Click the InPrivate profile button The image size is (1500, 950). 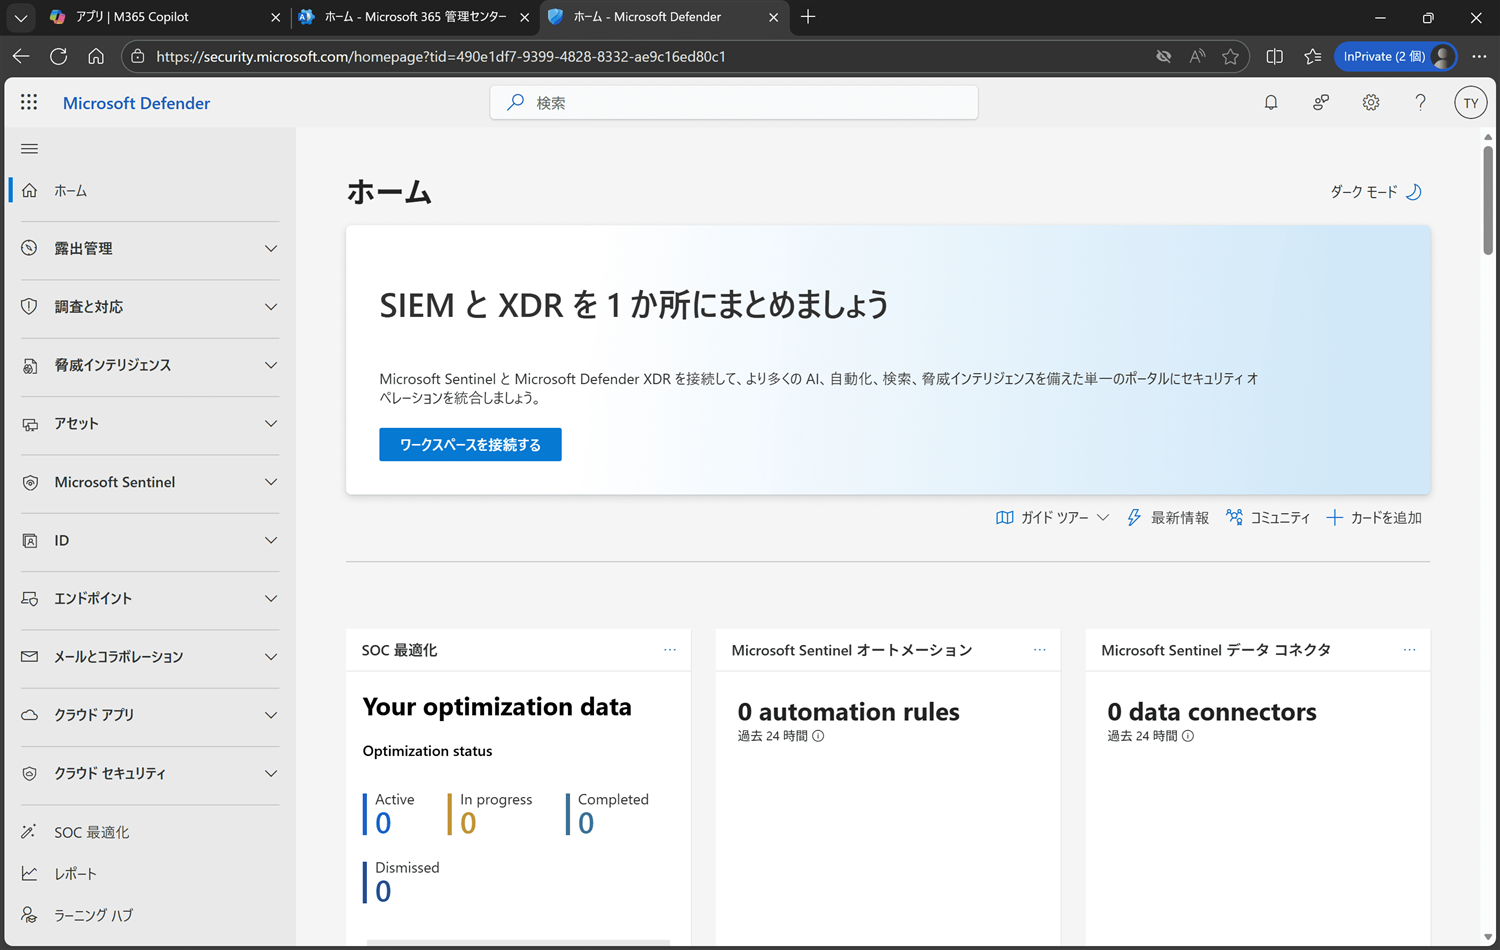[x=1396, y=56]
